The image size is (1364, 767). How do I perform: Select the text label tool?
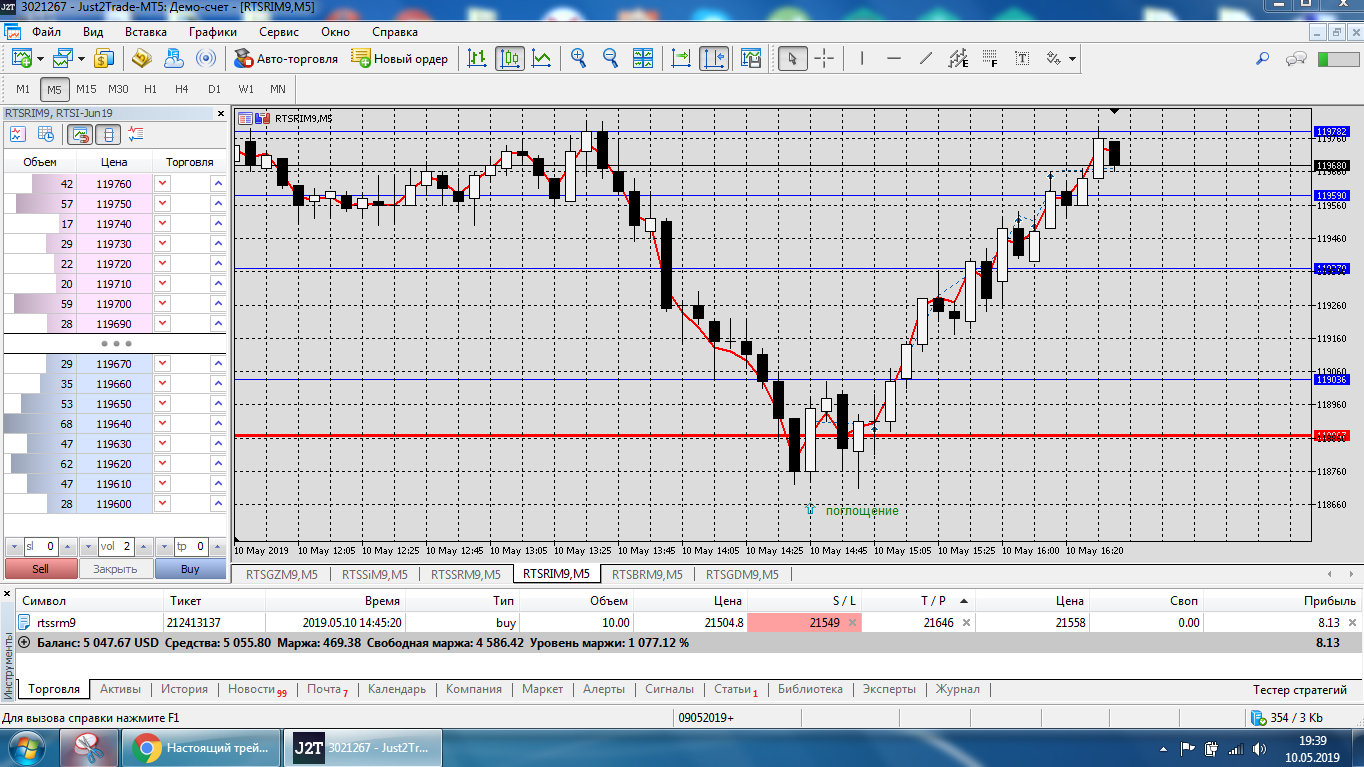(1022, 58)
